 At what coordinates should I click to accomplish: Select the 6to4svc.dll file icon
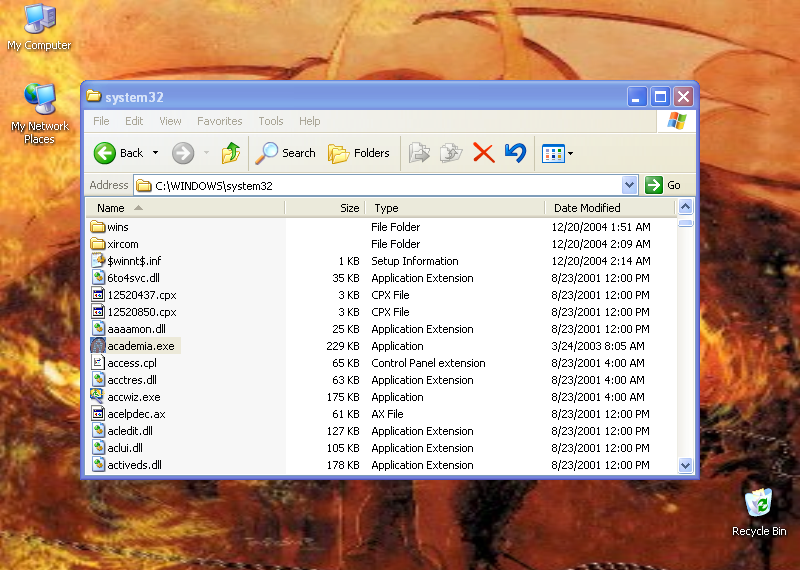point(97,278)
